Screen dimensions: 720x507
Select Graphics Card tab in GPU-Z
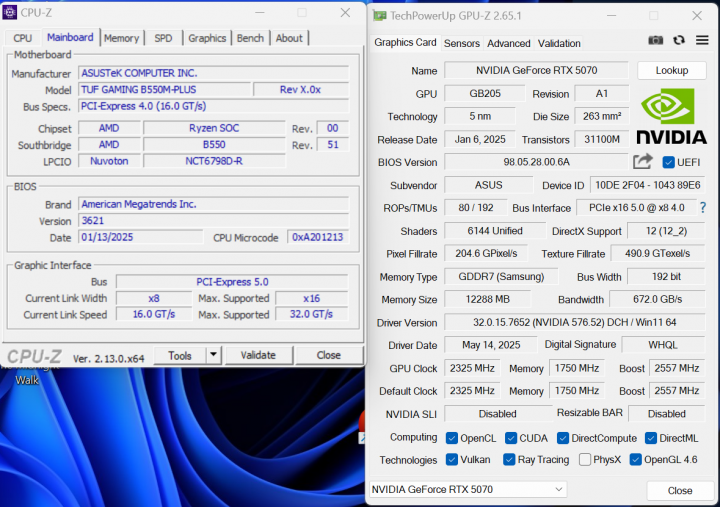pos(405,42)
